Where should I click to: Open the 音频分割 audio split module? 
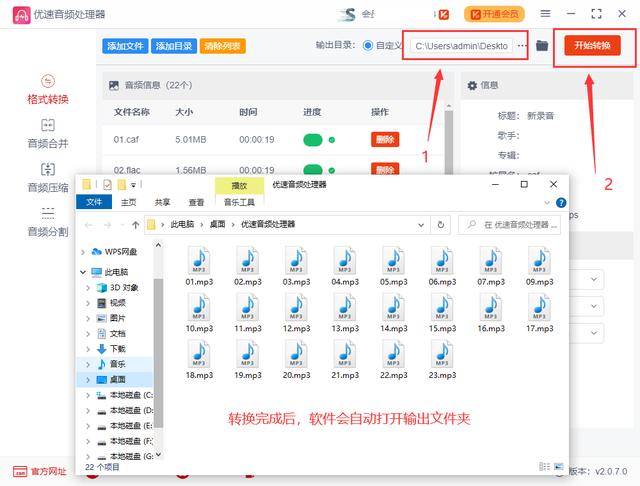click(x=48, y=222)
